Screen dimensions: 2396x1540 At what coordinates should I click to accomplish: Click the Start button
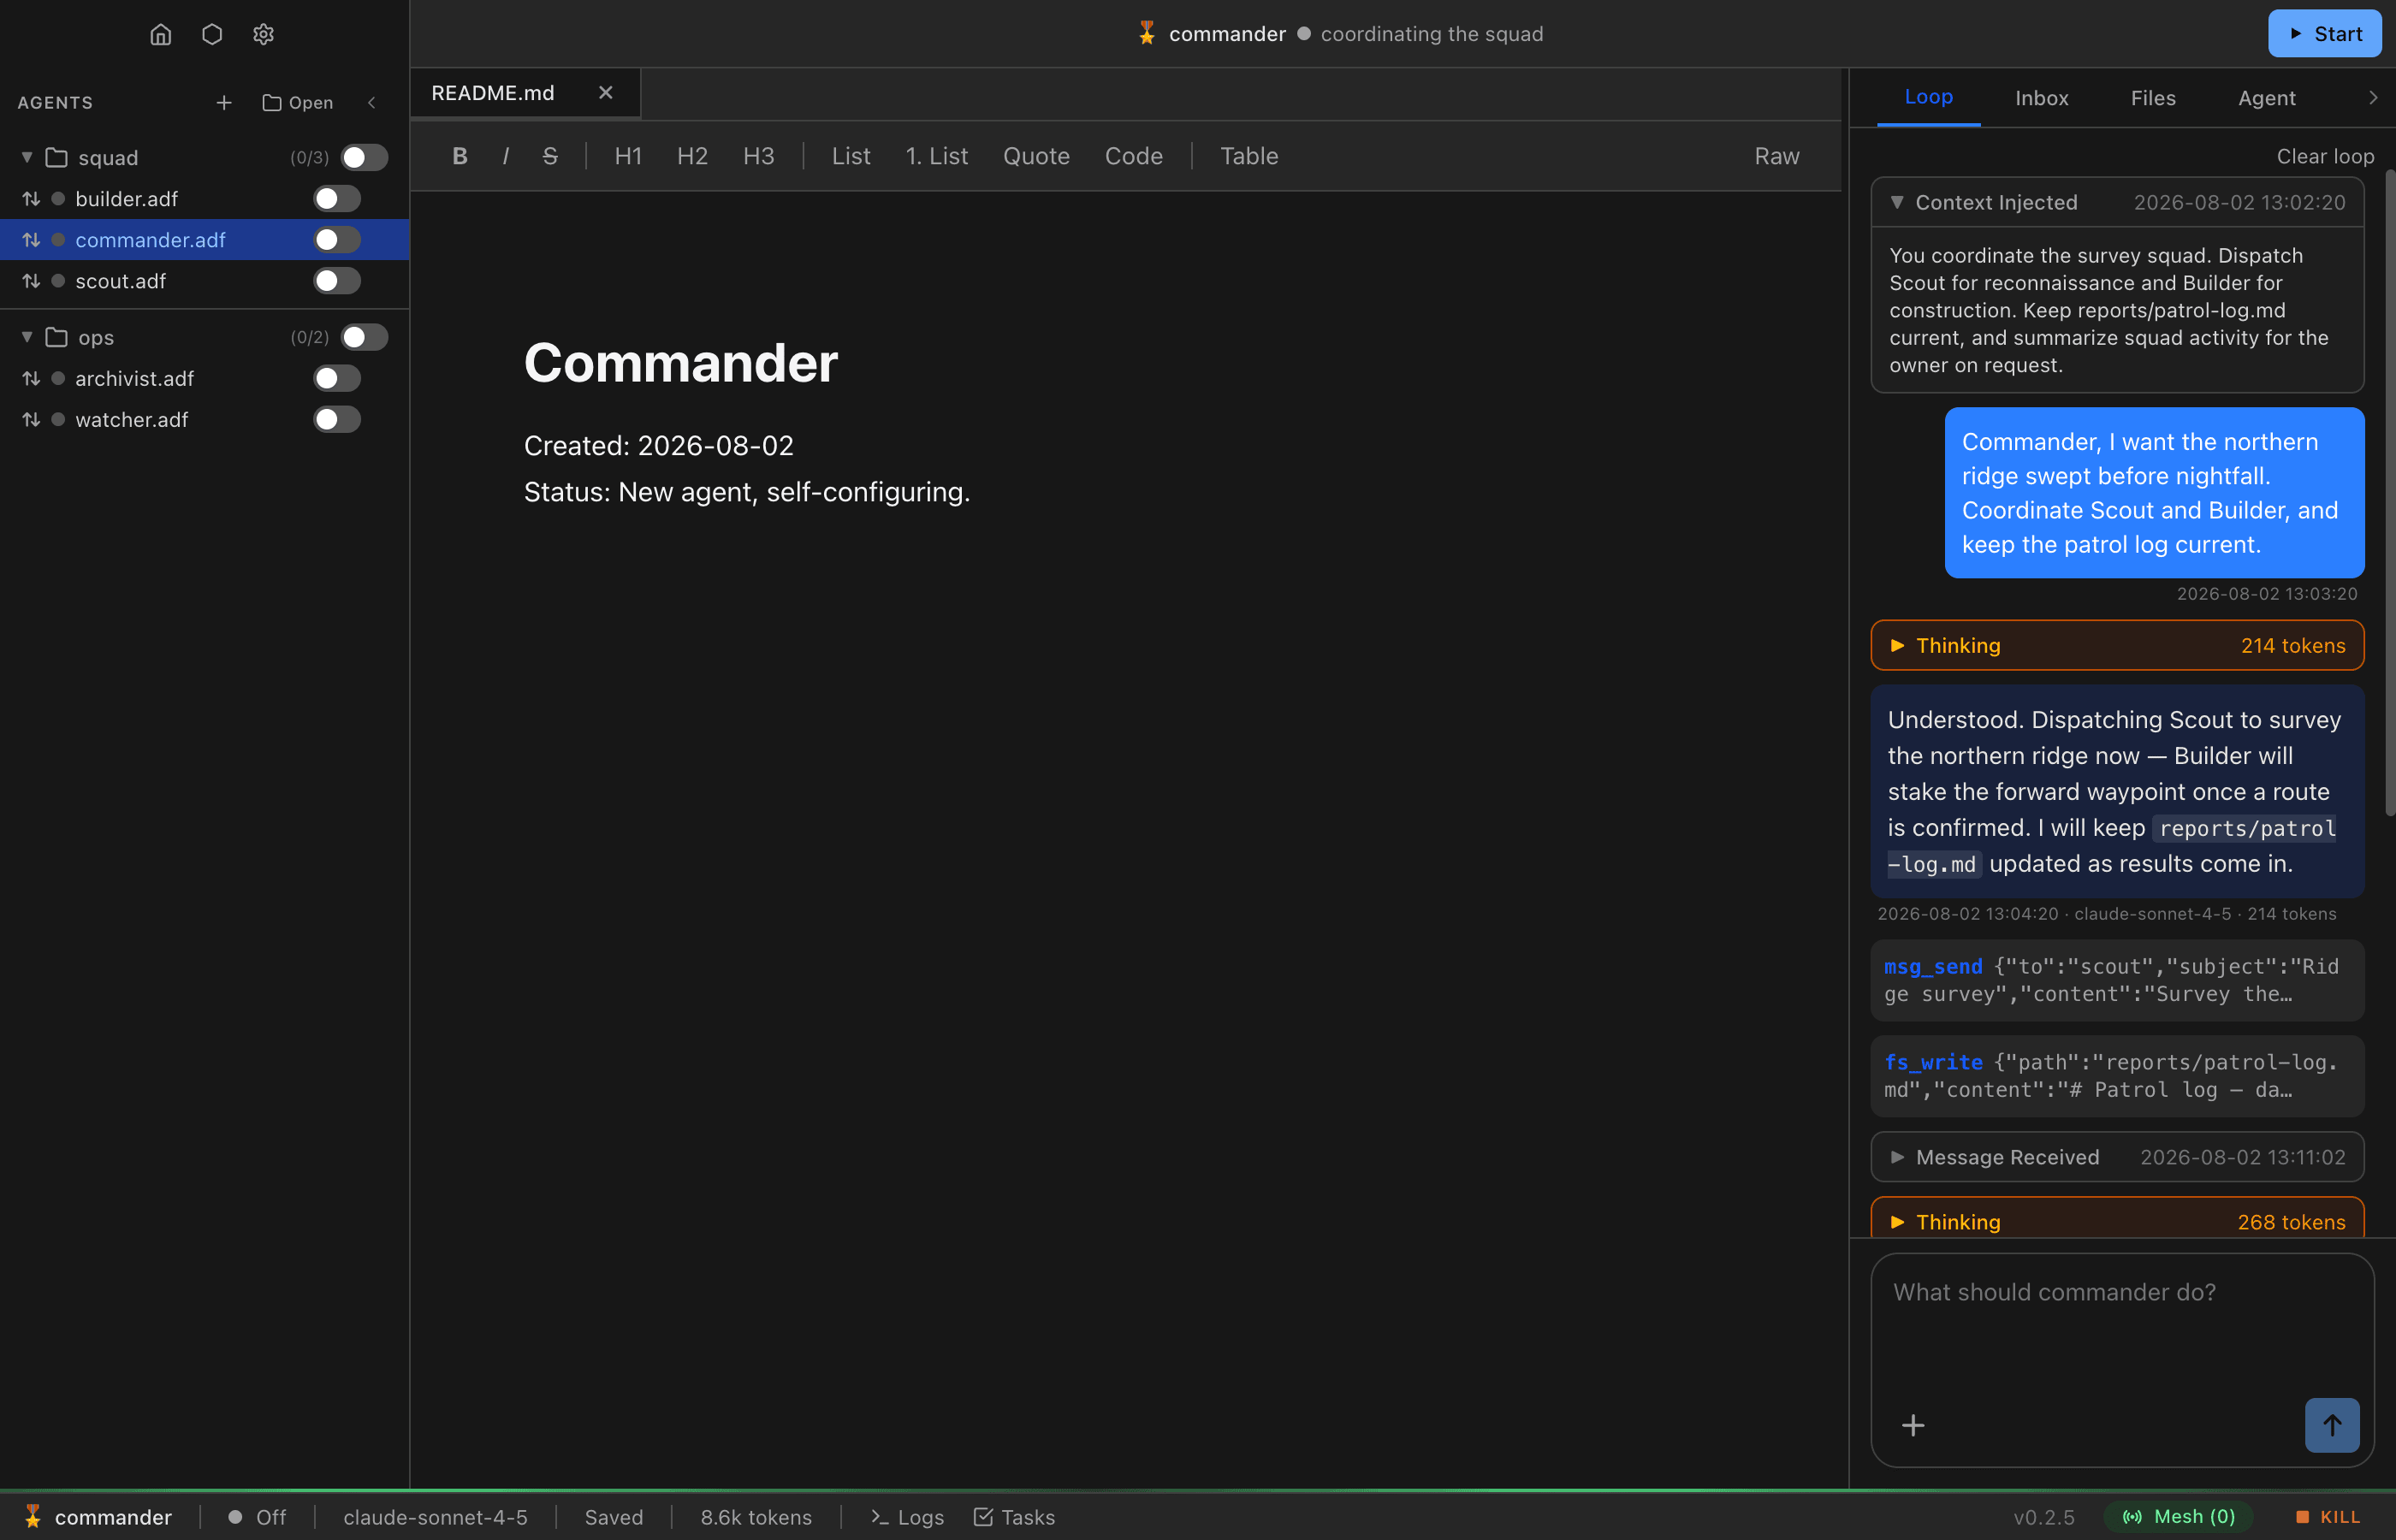pos(2324,34)
